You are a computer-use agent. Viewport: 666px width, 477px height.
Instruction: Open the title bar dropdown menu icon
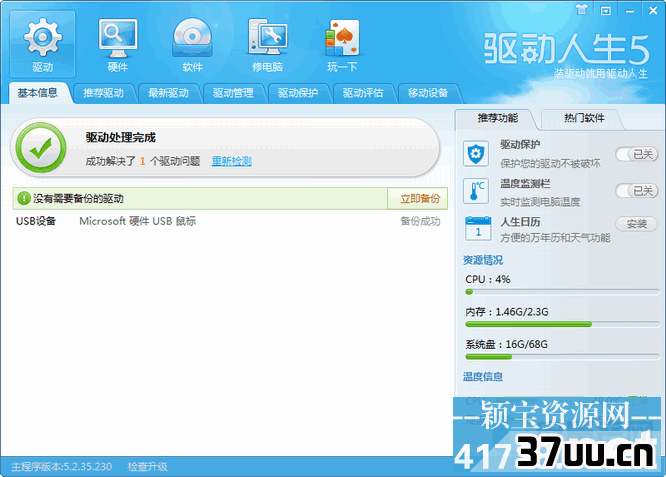click(x=605, y=10)
